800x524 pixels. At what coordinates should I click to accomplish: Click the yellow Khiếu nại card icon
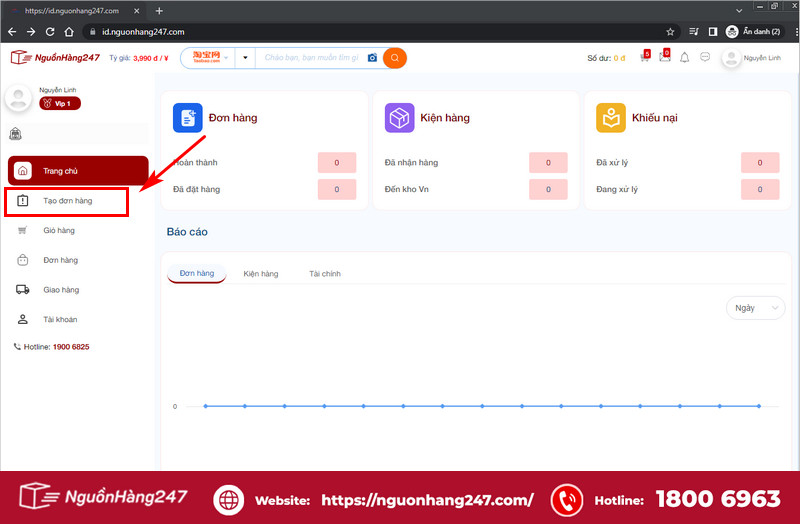(x=611, y=118)
